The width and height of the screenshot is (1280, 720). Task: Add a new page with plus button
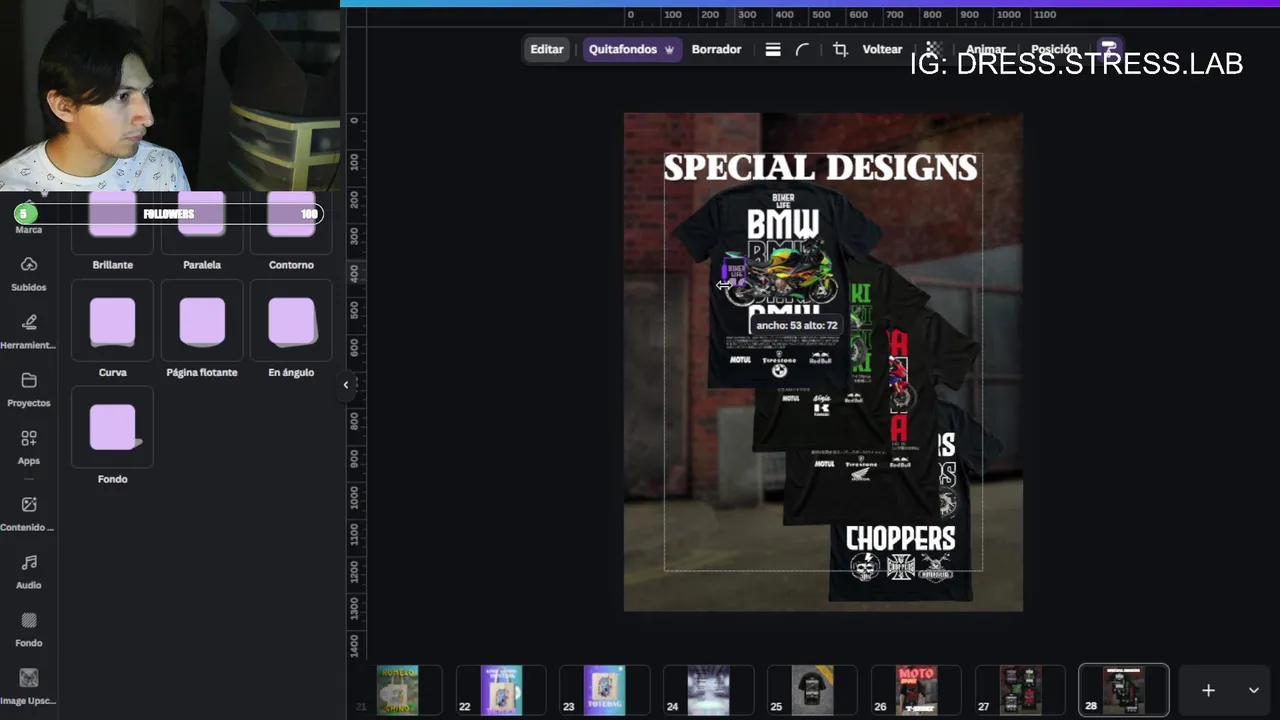1208,690
